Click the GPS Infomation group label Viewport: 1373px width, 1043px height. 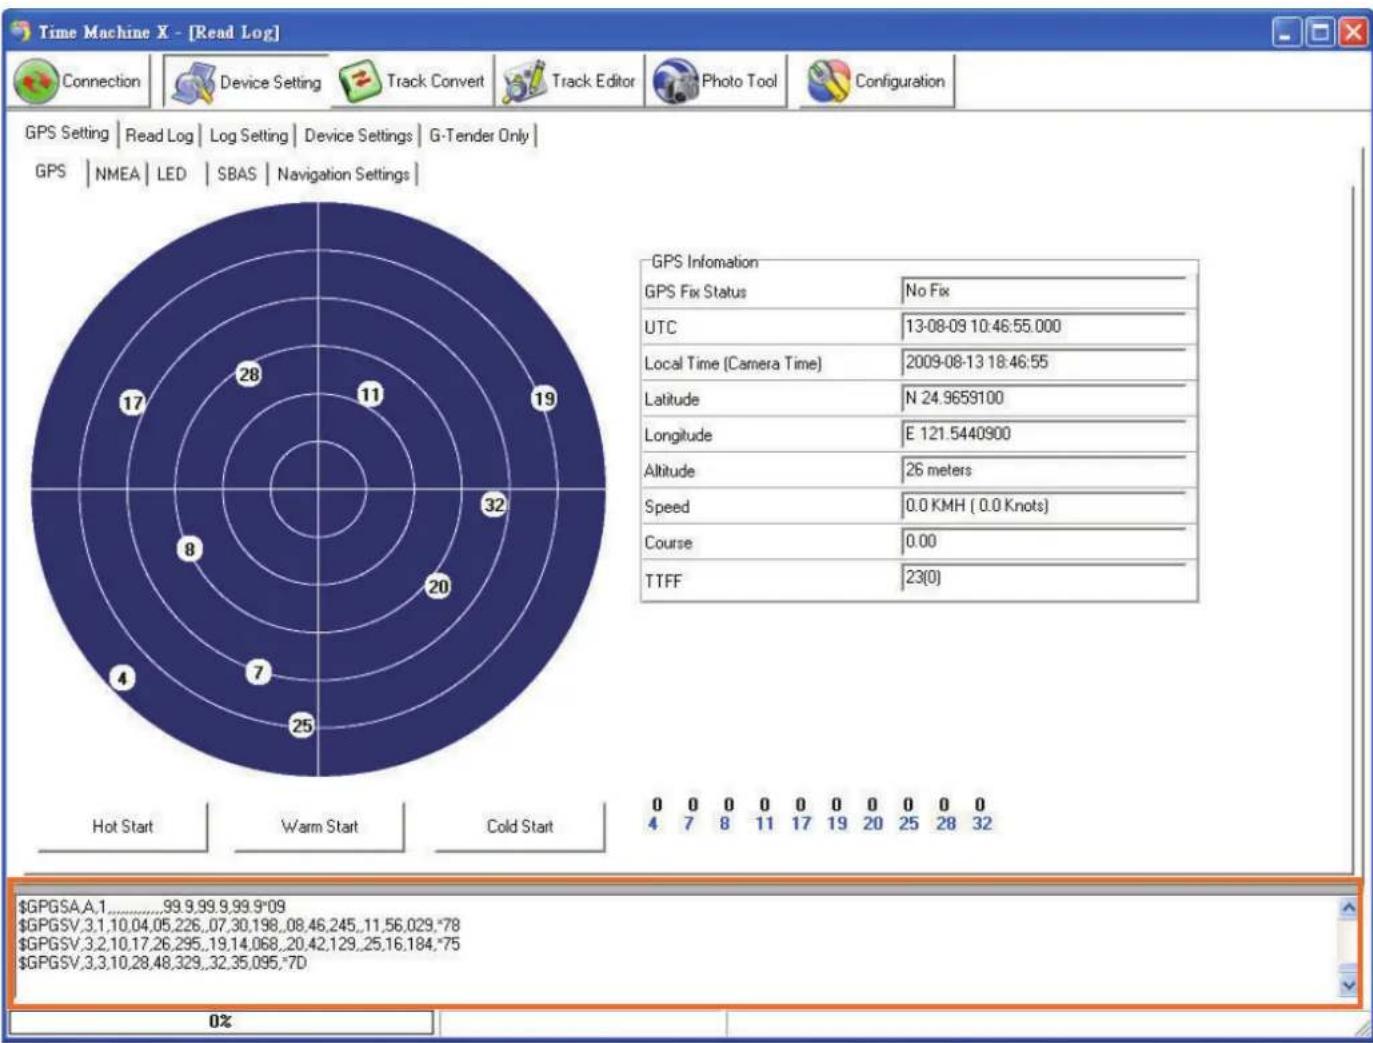point(705,262)
